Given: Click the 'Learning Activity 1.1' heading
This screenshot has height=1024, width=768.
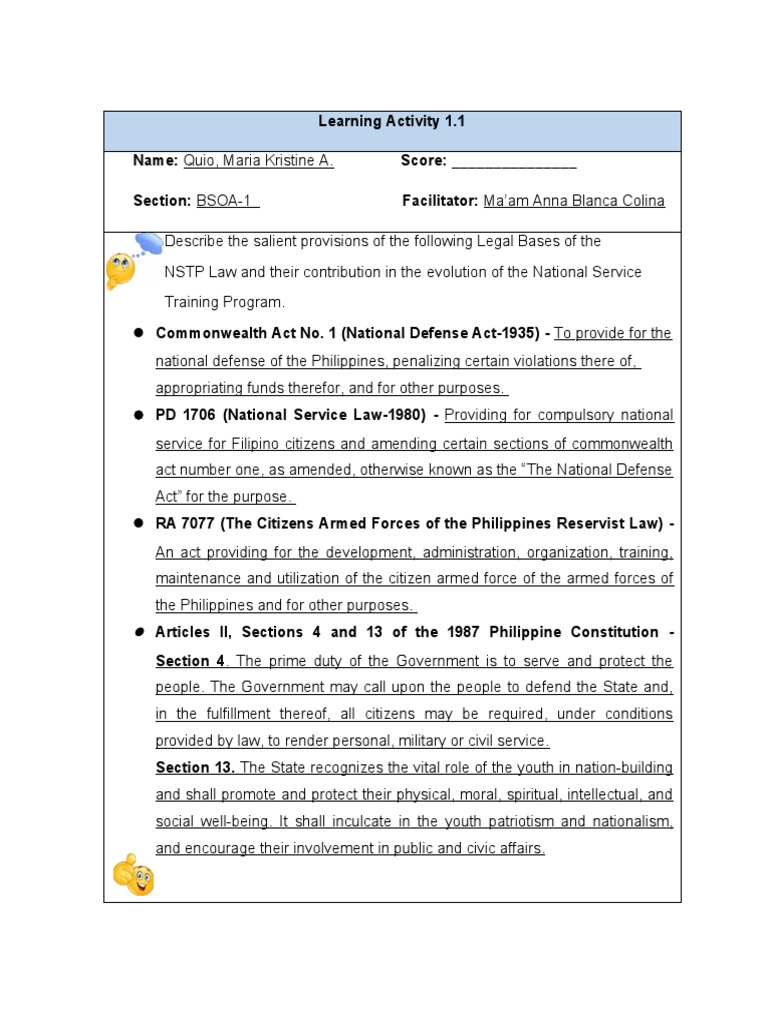Looking at the screenshot, I should point(391,121).
